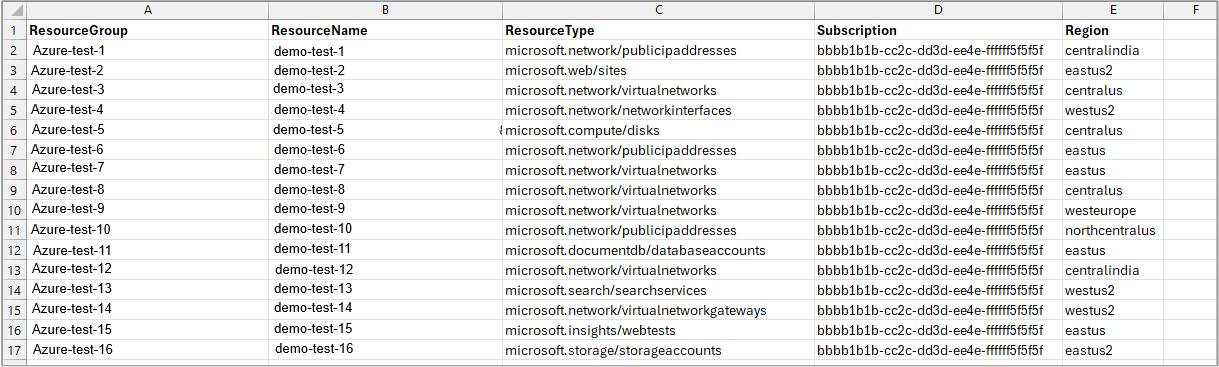The width and height of the screenshot is (1219, 367).
Task: Select row 5 header
Action: click(14, 110)
